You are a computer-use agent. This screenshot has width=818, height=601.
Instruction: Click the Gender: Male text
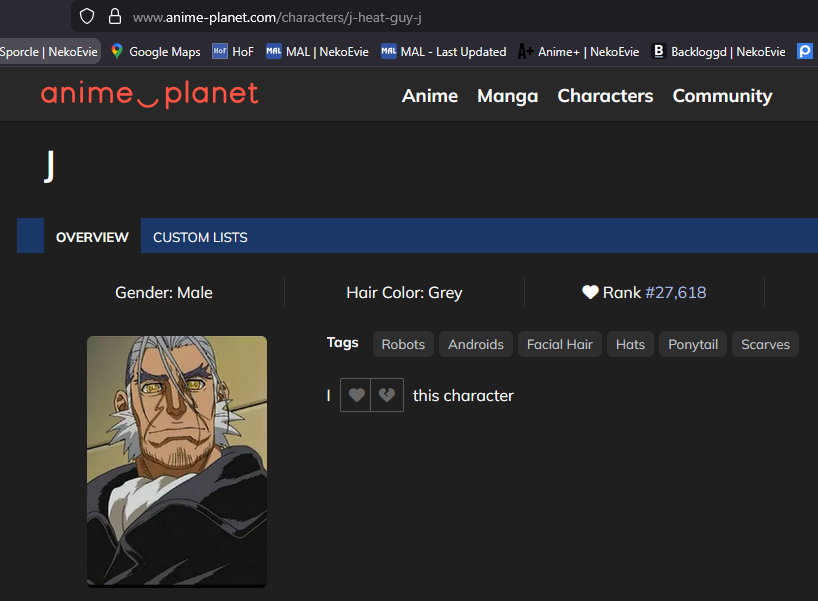point(164,293)
